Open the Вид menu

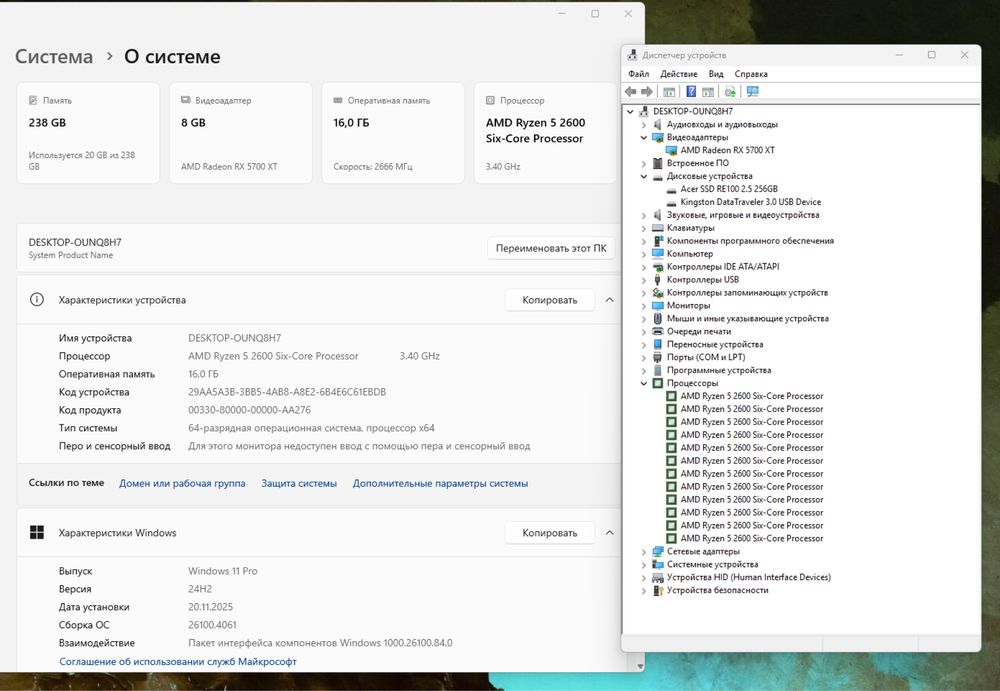click(716, 73)
